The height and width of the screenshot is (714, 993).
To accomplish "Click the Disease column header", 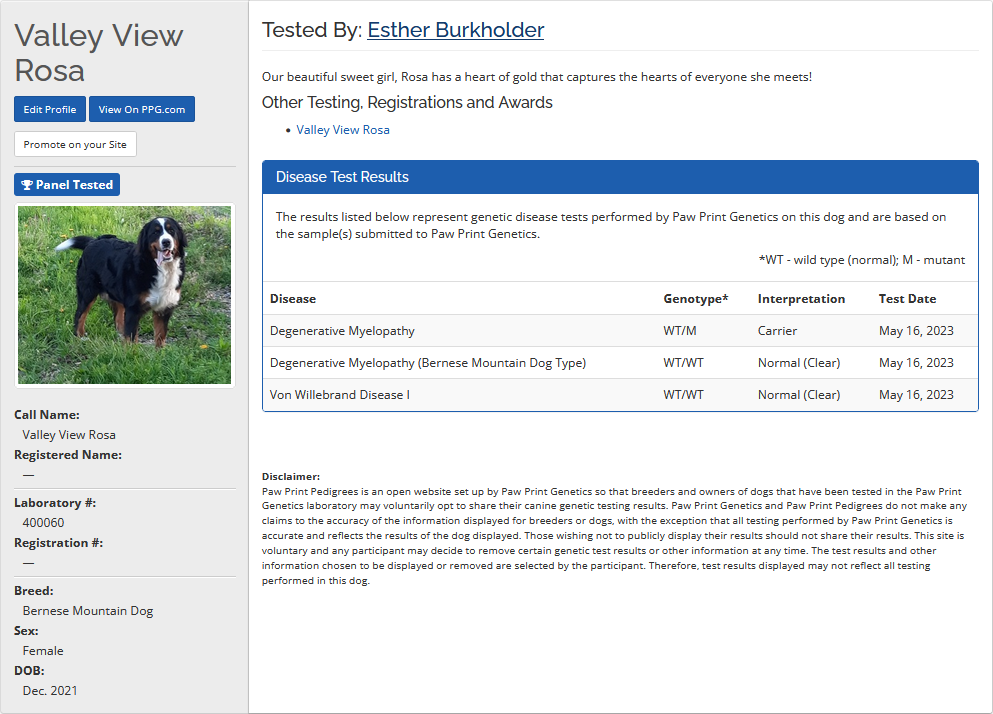I will coord(293,299).
